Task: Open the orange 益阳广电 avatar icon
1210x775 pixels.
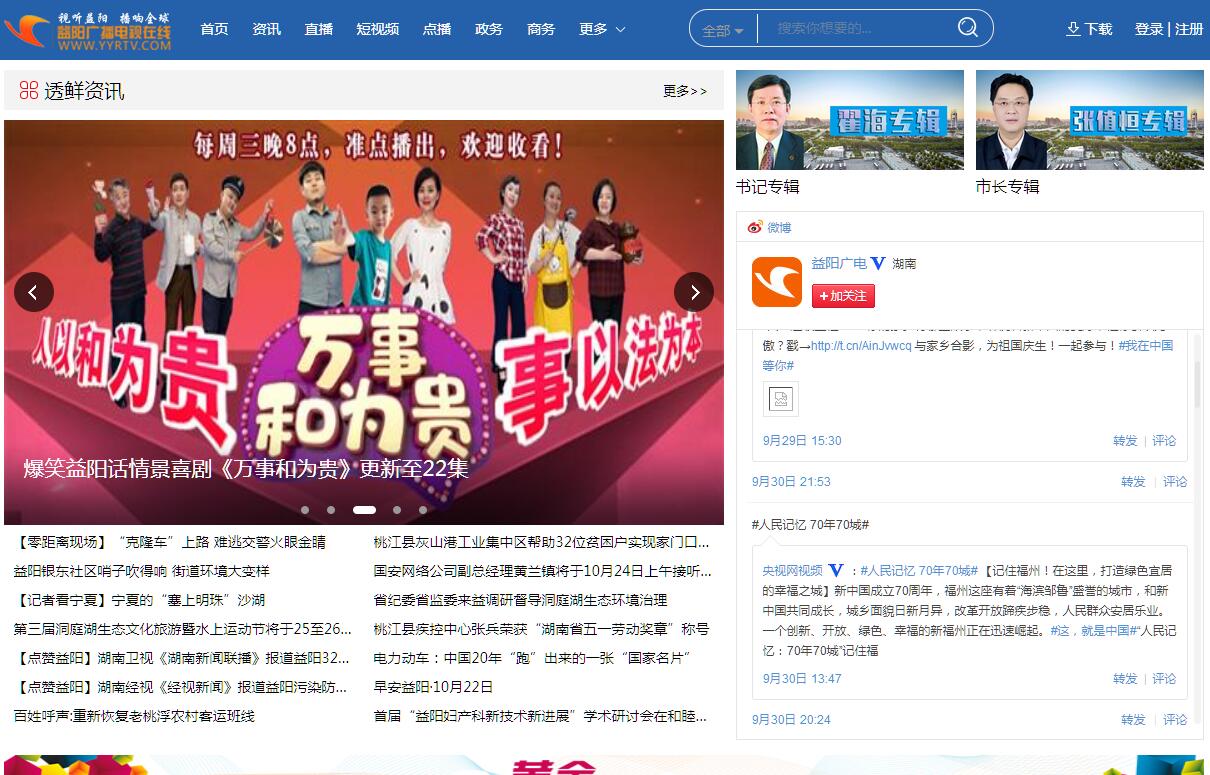Action: point(777,282)
